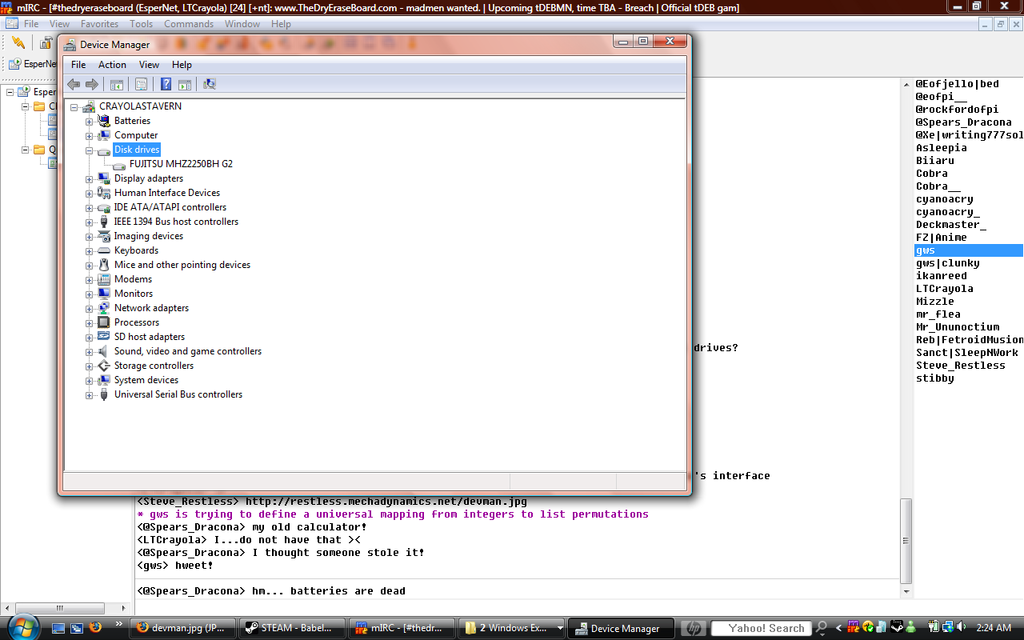
Task: Collapse the CRAYOLASTAVERN root node
Action: (74, 106)
